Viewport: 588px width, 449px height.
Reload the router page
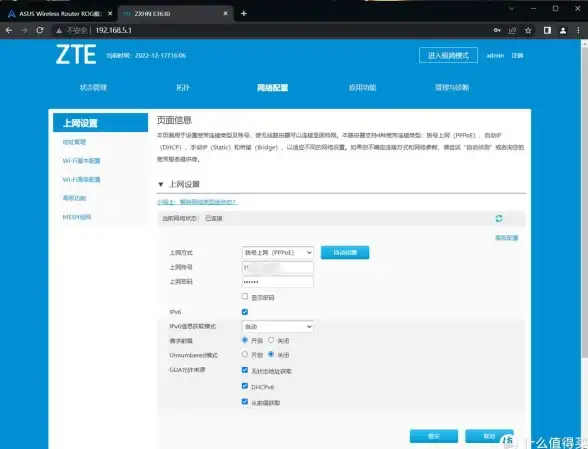click(40, 30)
